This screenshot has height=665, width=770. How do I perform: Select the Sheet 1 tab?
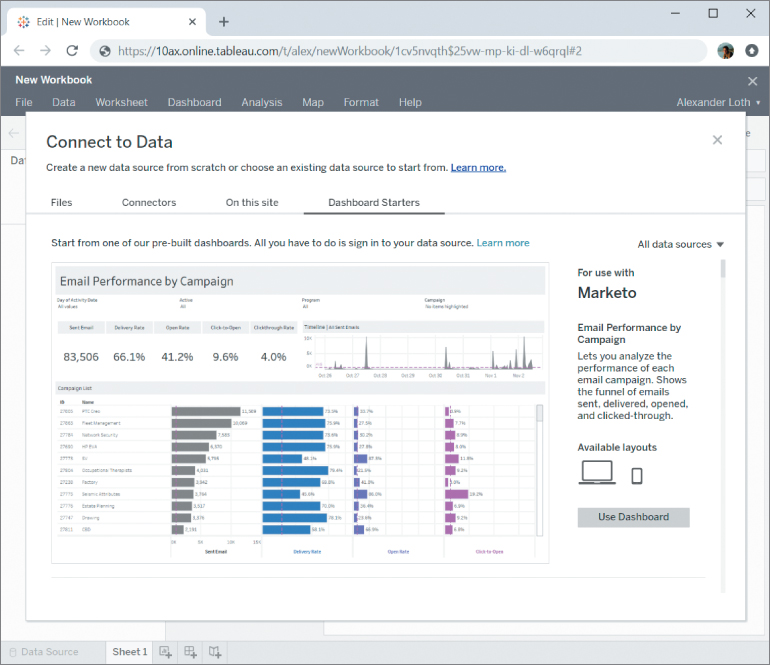point(130,652)
